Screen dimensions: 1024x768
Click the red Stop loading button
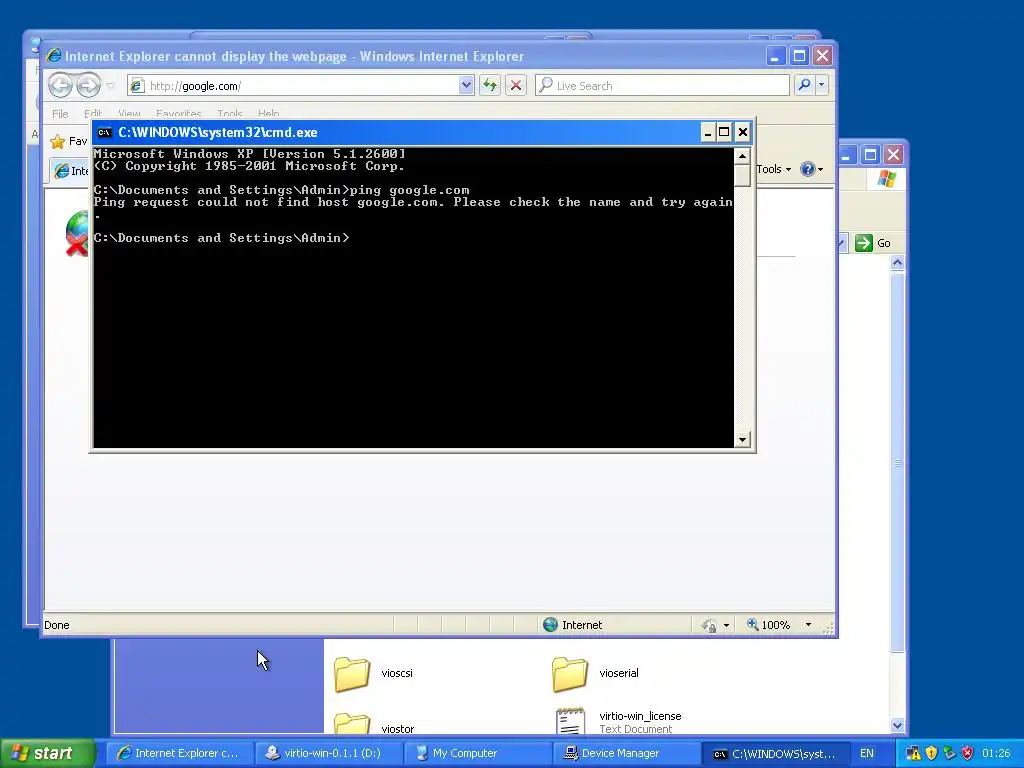coord(516,85)
